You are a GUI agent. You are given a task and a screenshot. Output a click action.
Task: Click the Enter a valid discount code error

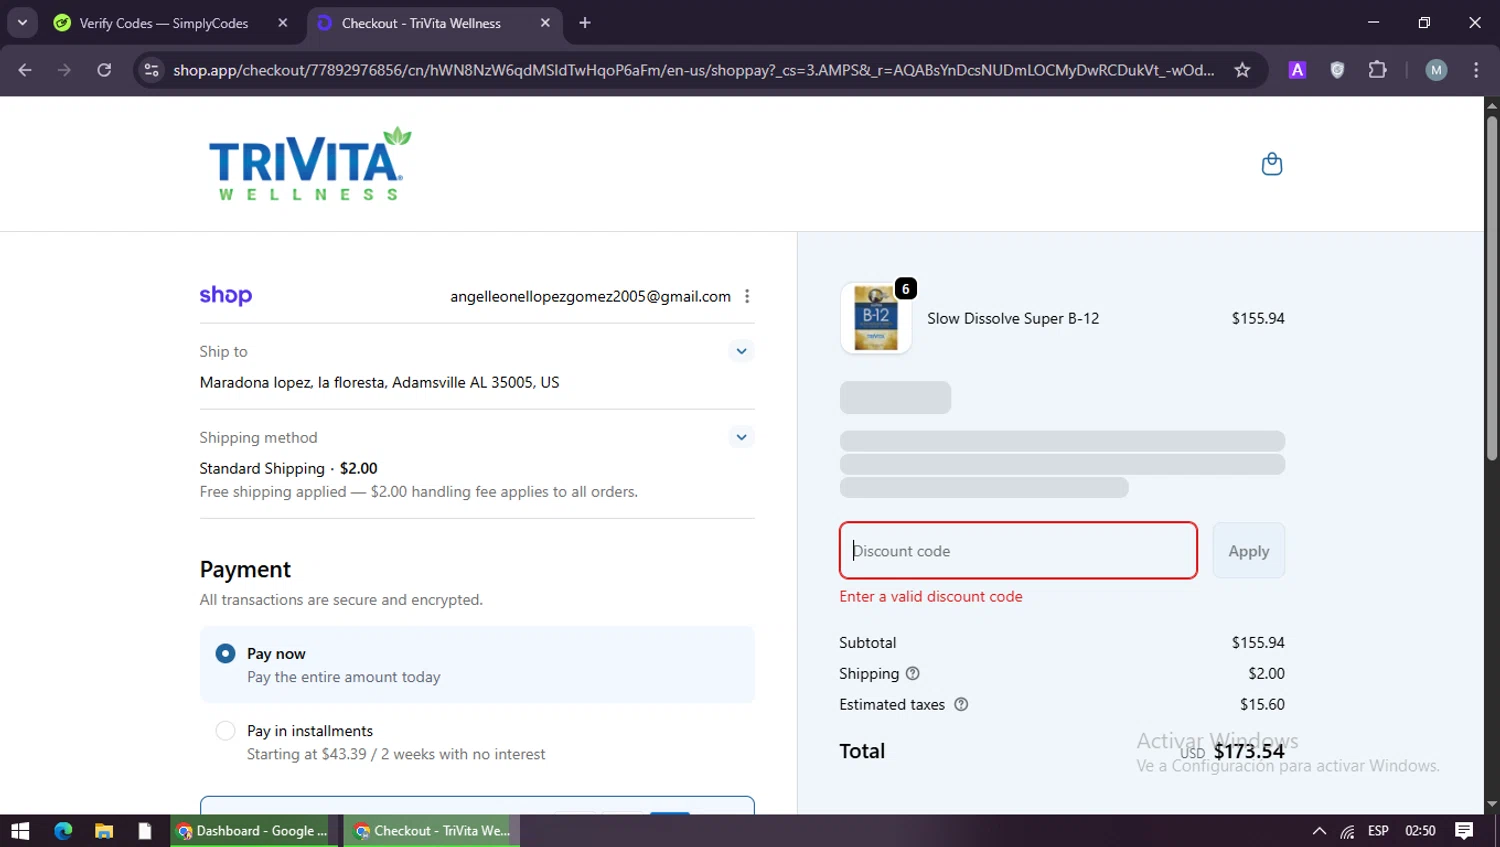pyautogui.click(x=931, y=596)
